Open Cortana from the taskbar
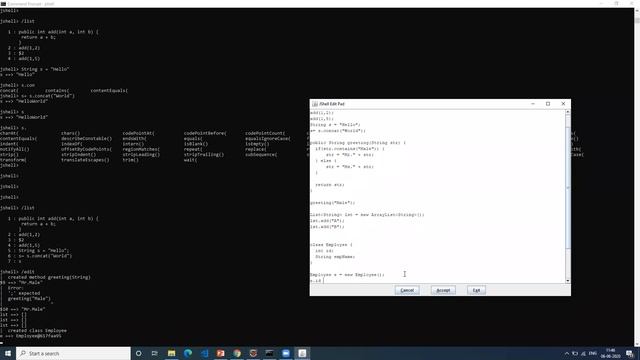This screenshot has width=640, height=360. tap(138, 353)
